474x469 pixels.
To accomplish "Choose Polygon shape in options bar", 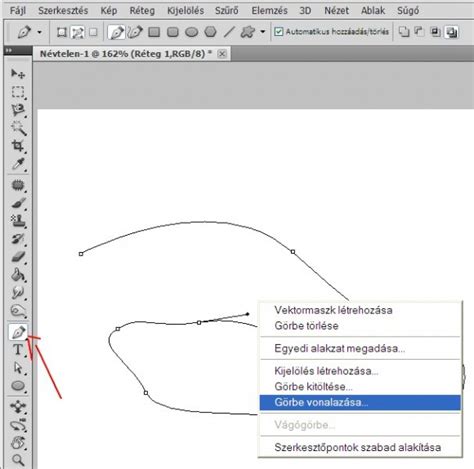I will [x=210, y=32].
